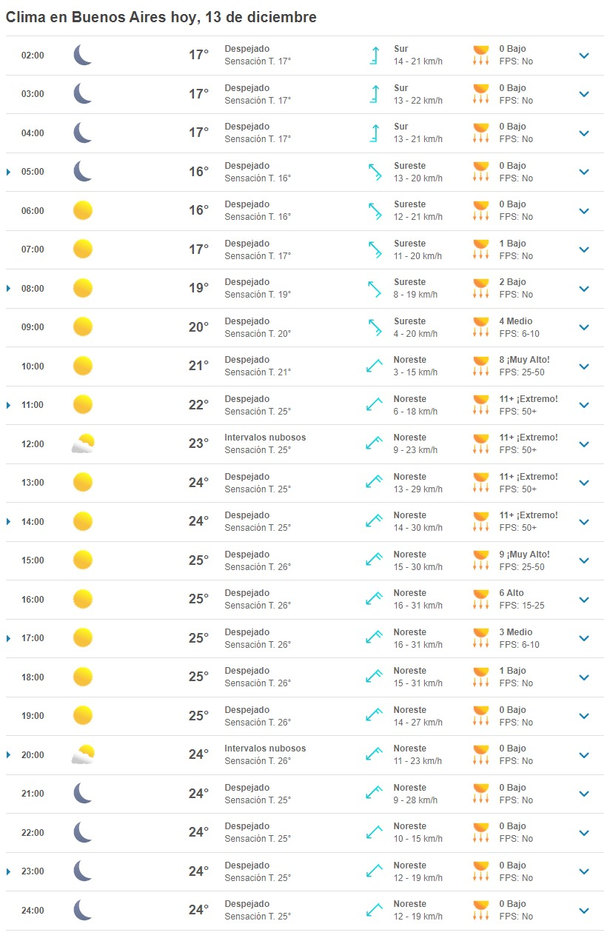This screenshot has width=610, height=941.
Task: Click the triangle marker beside 17:00
Action: [9, 638]
